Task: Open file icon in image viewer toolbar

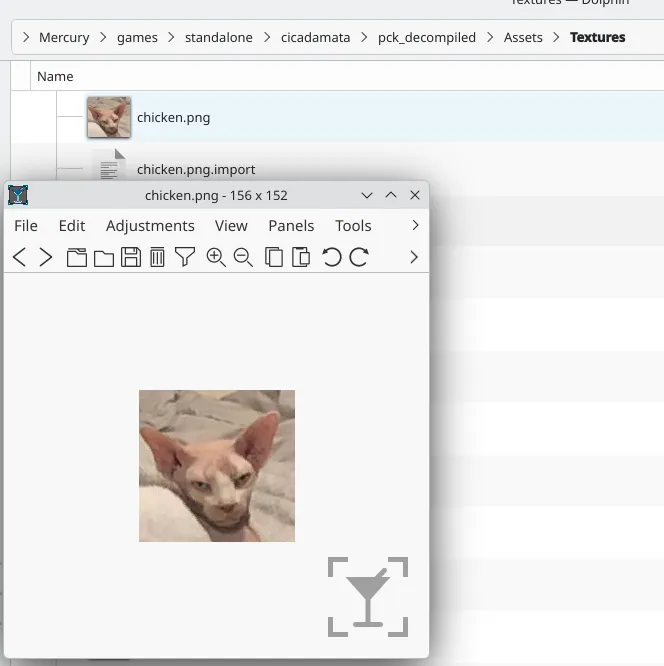Action: pyautogui.click(x=77, y=257)
